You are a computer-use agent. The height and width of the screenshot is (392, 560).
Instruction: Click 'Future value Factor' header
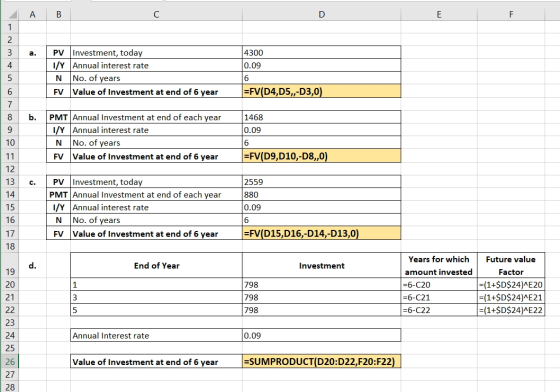511,266
